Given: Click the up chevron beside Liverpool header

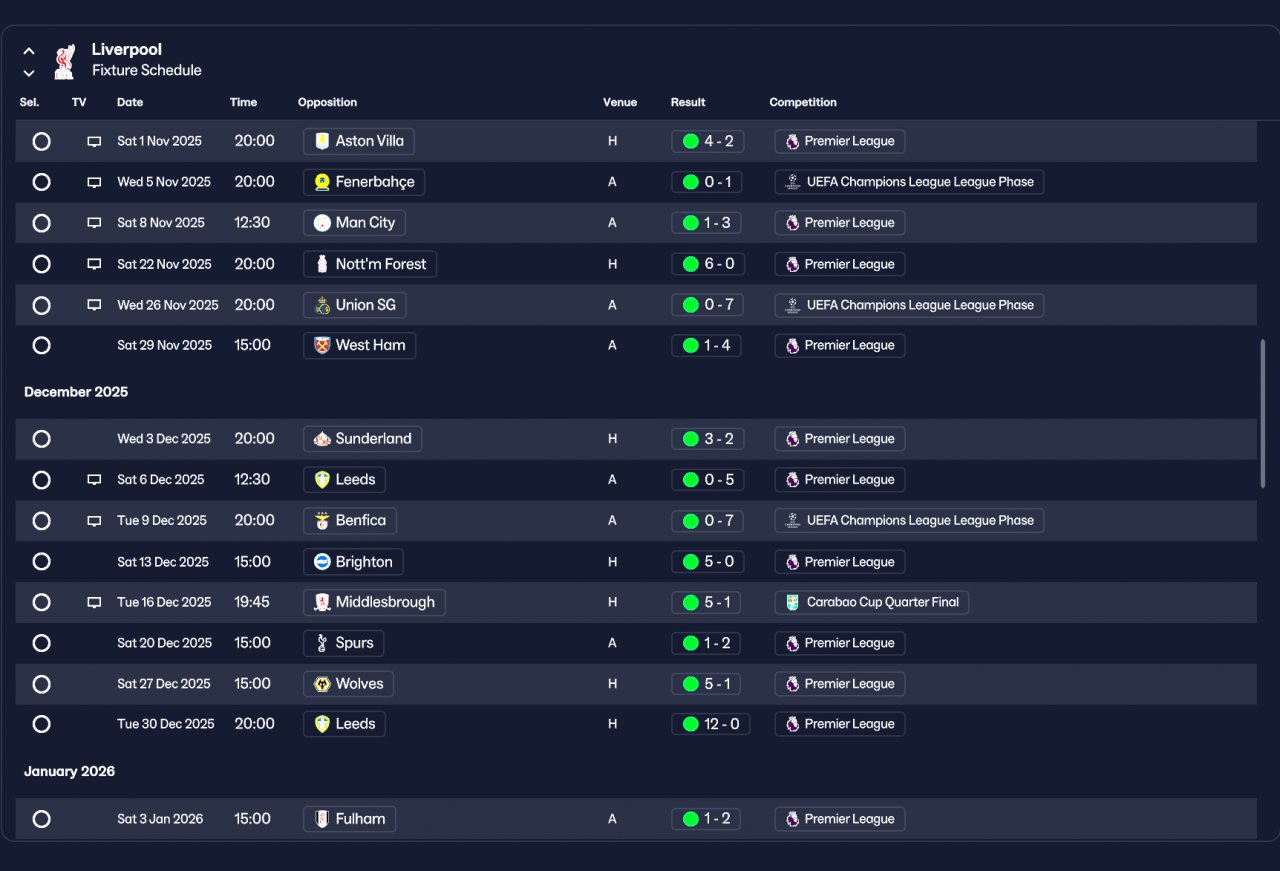Looking at the screenshot, I should click(x=29, y=51).
